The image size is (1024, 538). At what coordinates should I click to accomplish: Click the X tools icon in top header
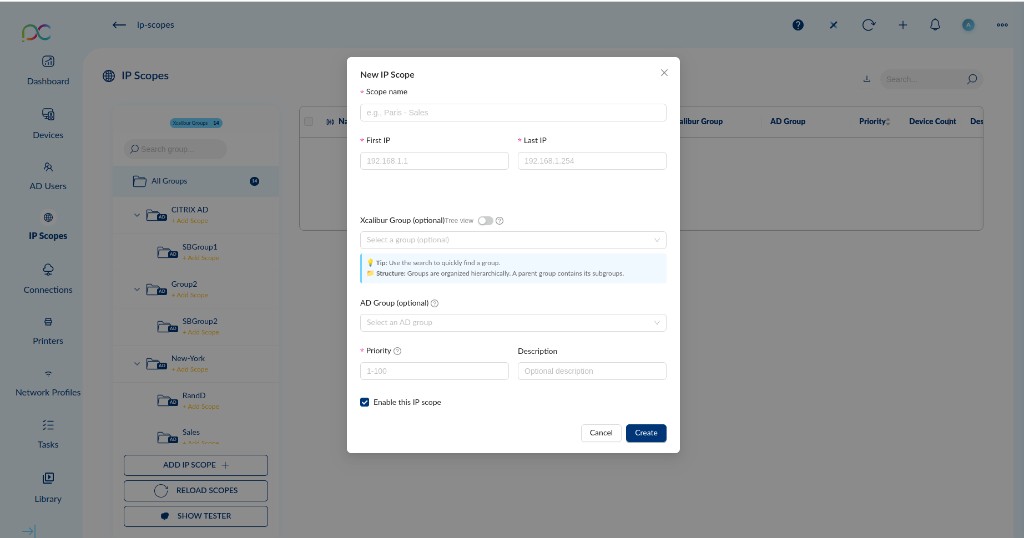tap(833, 25)
